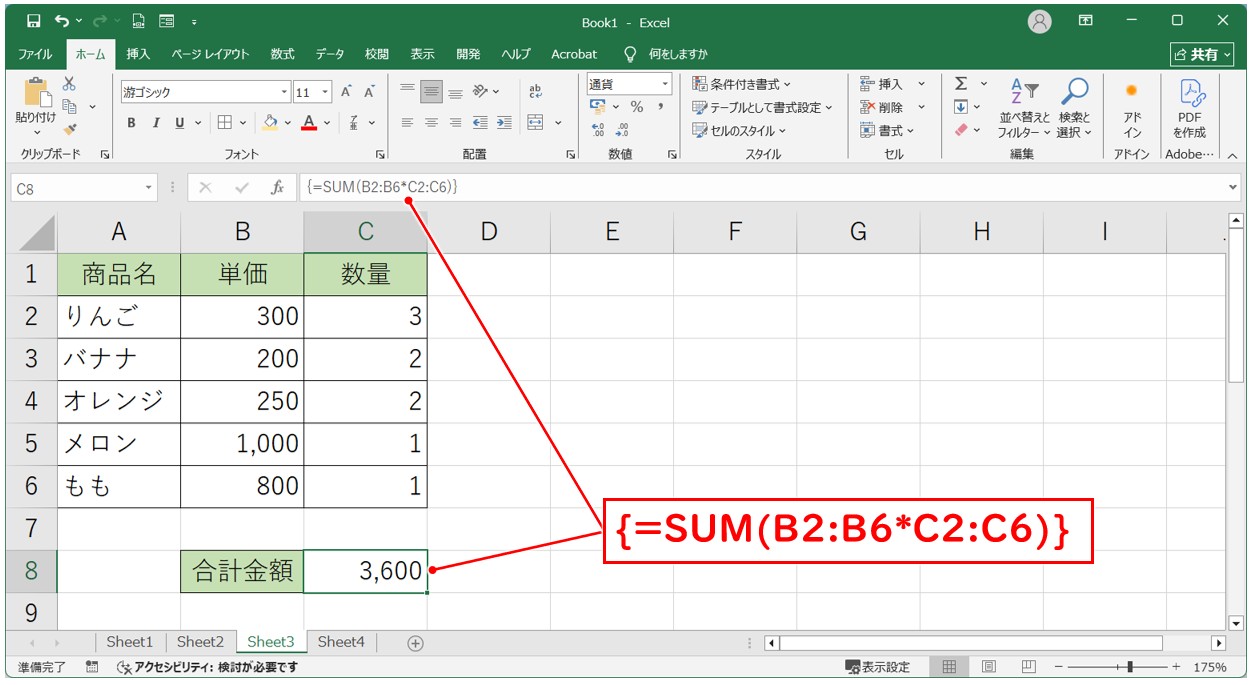This screenshot has height=685, width=1251.
Task: Increase font size with the larger A icon
Action: pyautogui.click(x=346, y=92)
